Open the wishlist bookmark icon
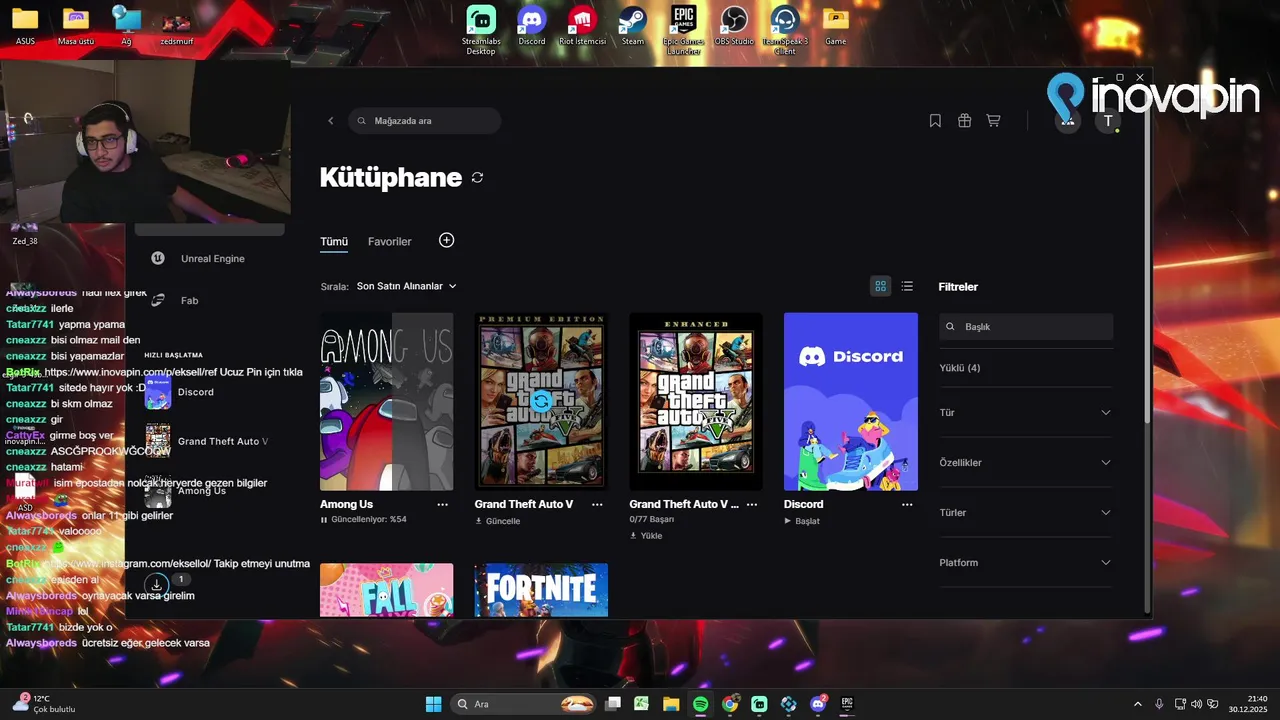The width and height of the screenshot is (1280, 720). click(935, 121)
